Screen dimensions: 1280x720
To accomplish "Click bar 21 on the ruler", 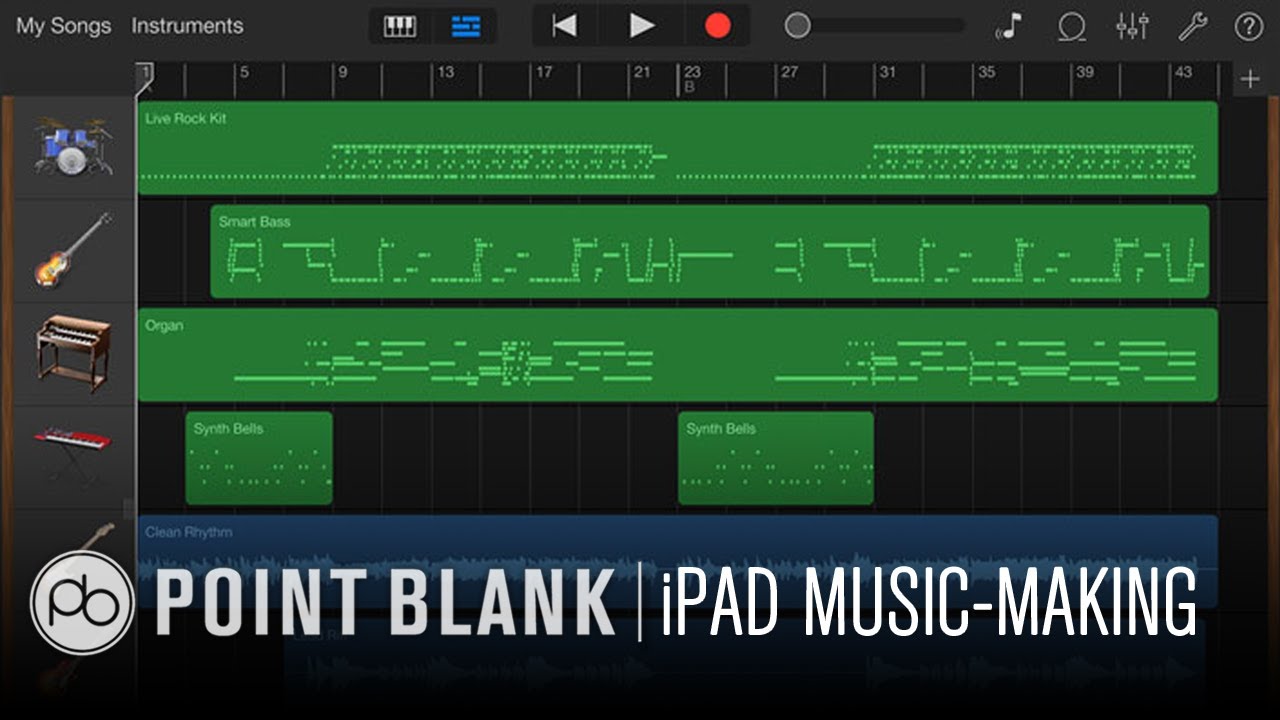I will click(641, 73).
